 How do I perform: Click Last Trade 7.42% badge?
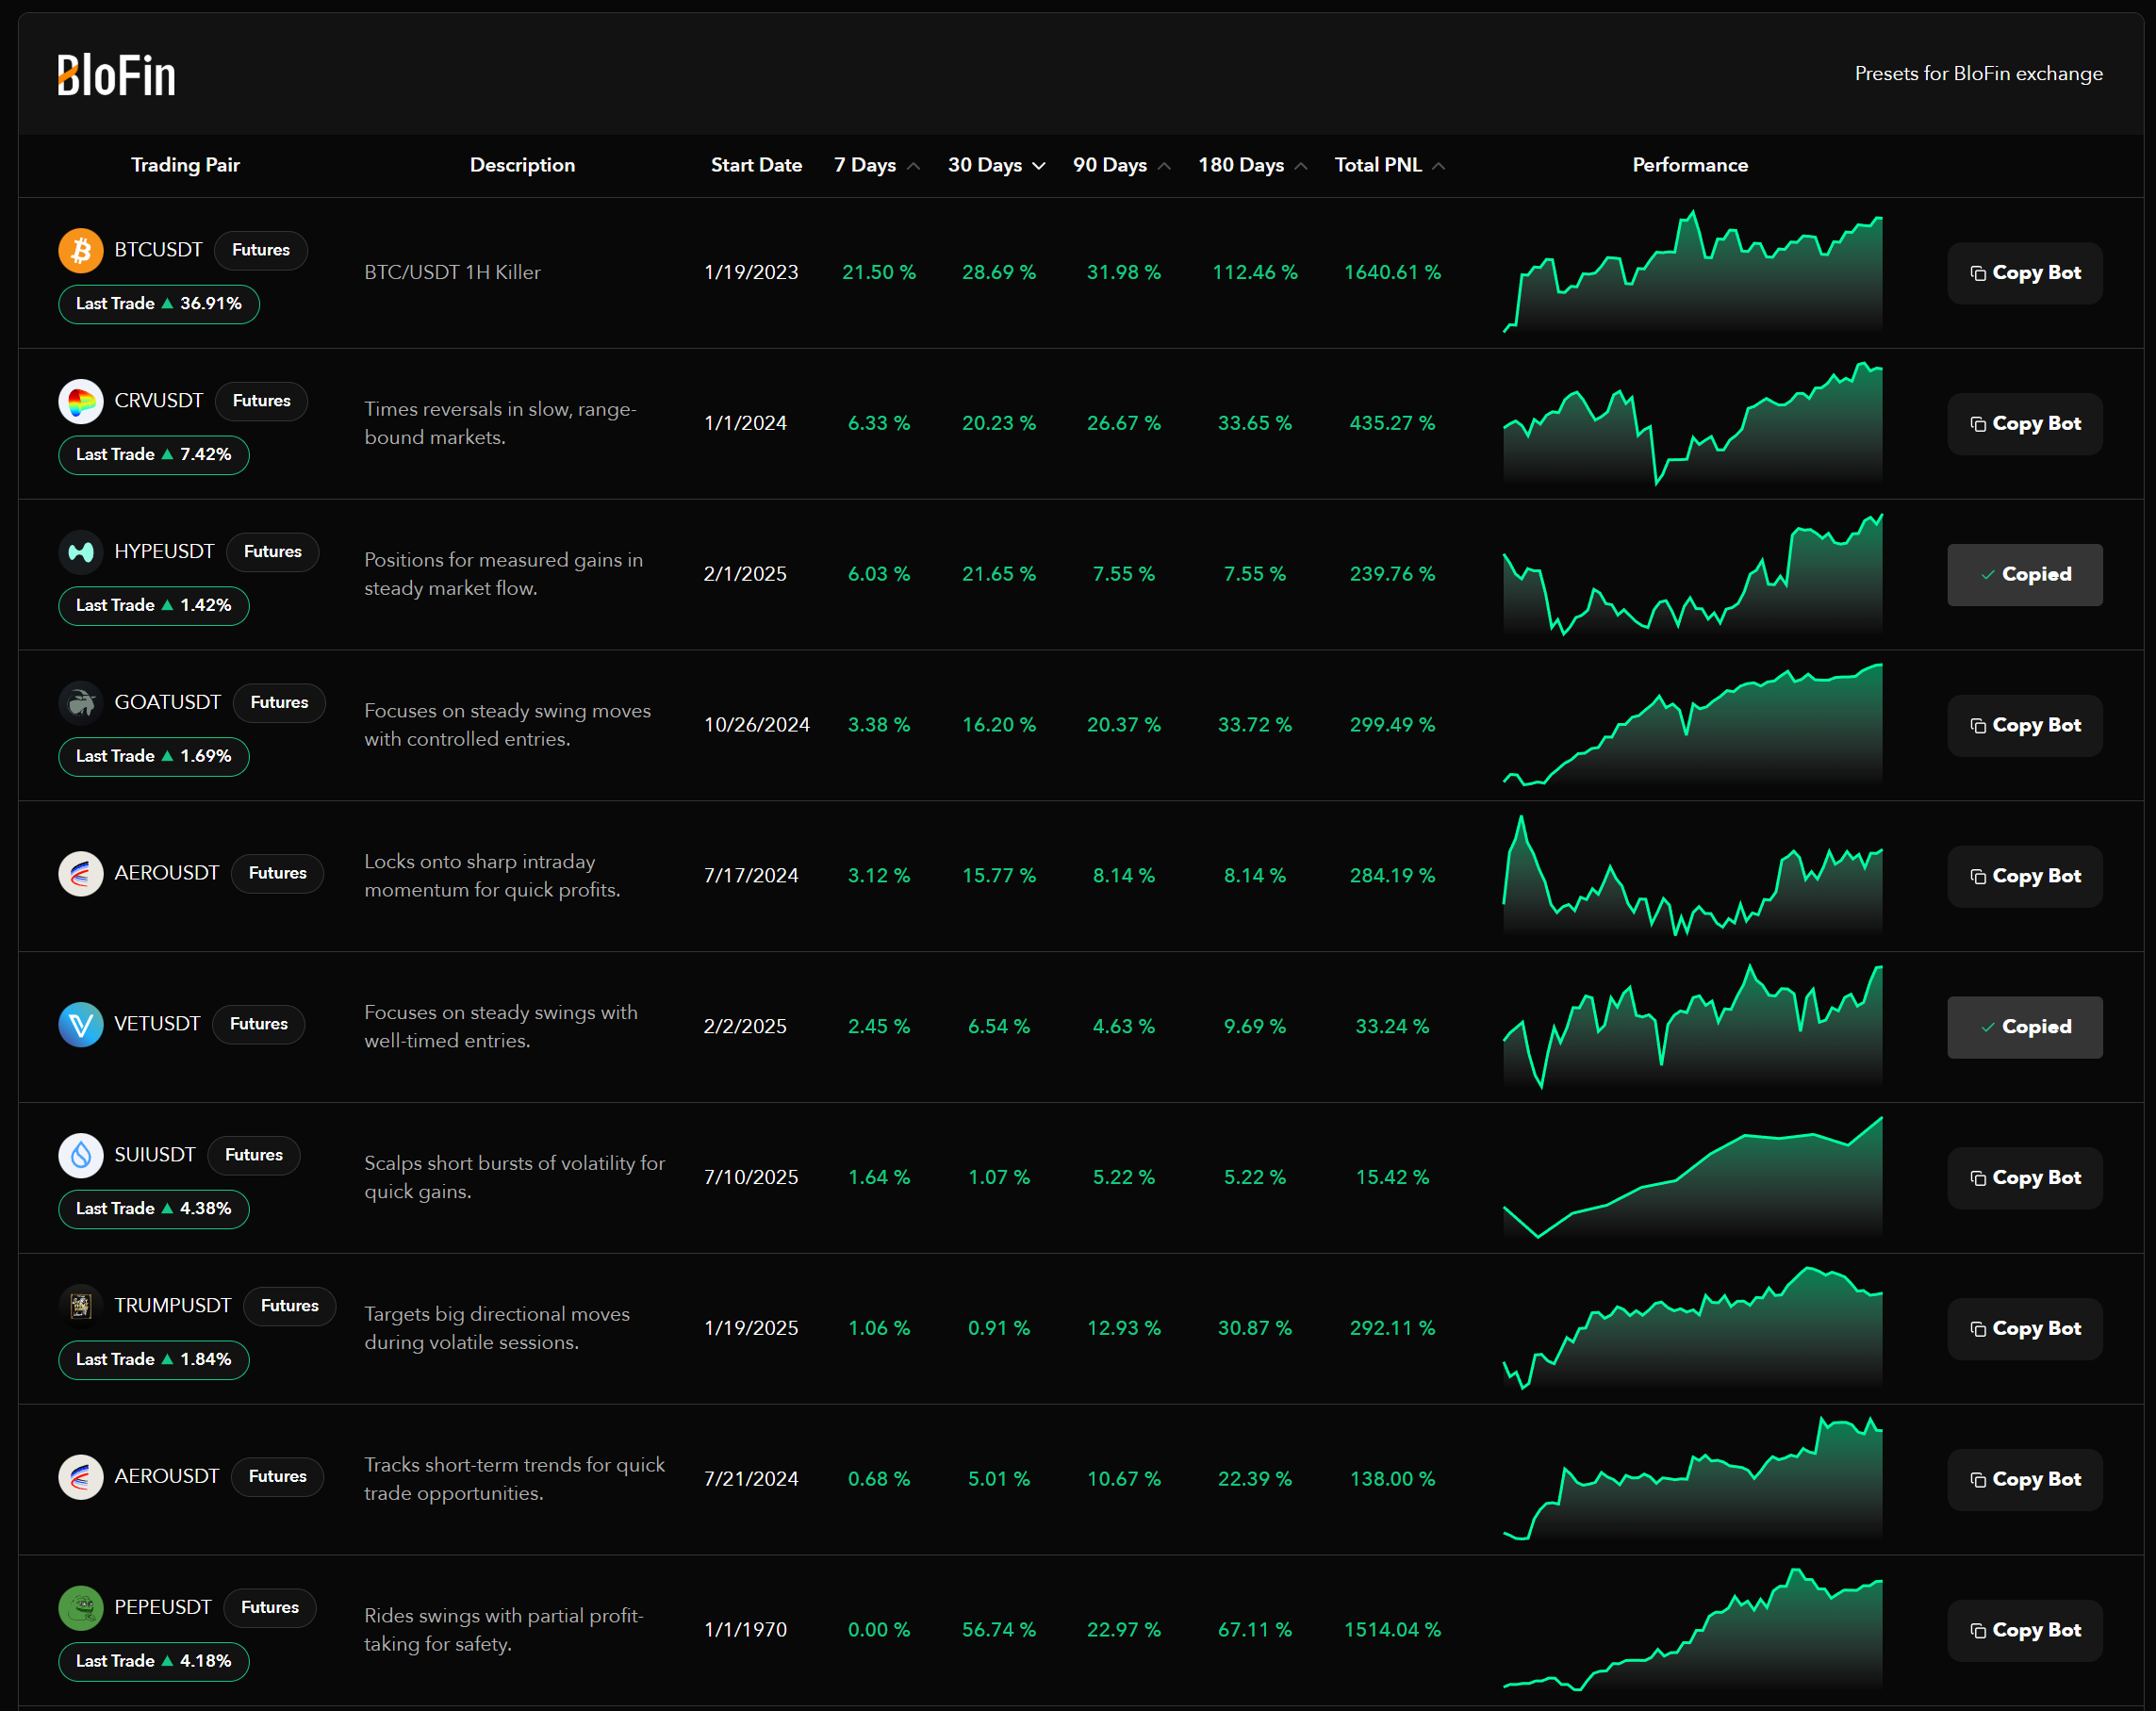click(x=154, y=456)
